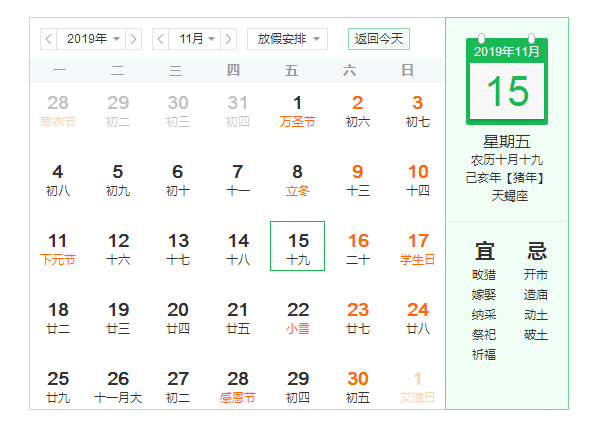Expand the 放假安排 holiday dropdown

(x=287, y=39)
